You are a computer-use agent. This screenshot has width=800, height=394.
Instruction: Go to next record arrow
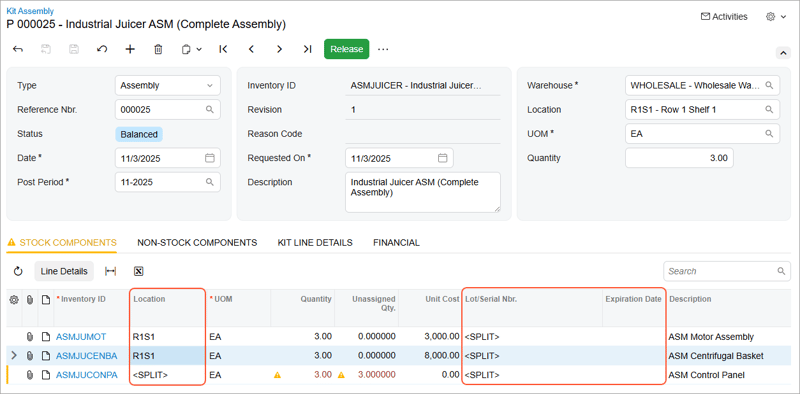(x=279, y=49)
